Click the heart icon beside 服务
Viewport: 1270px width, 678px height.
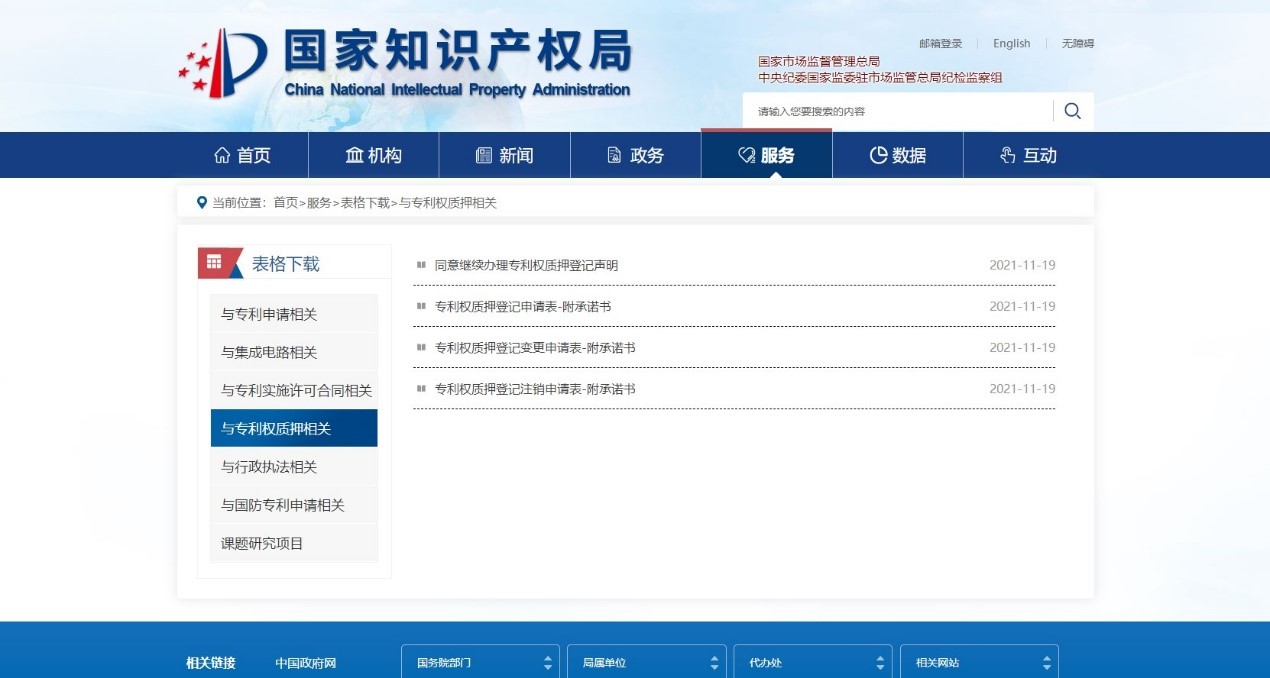pos(746,155)
